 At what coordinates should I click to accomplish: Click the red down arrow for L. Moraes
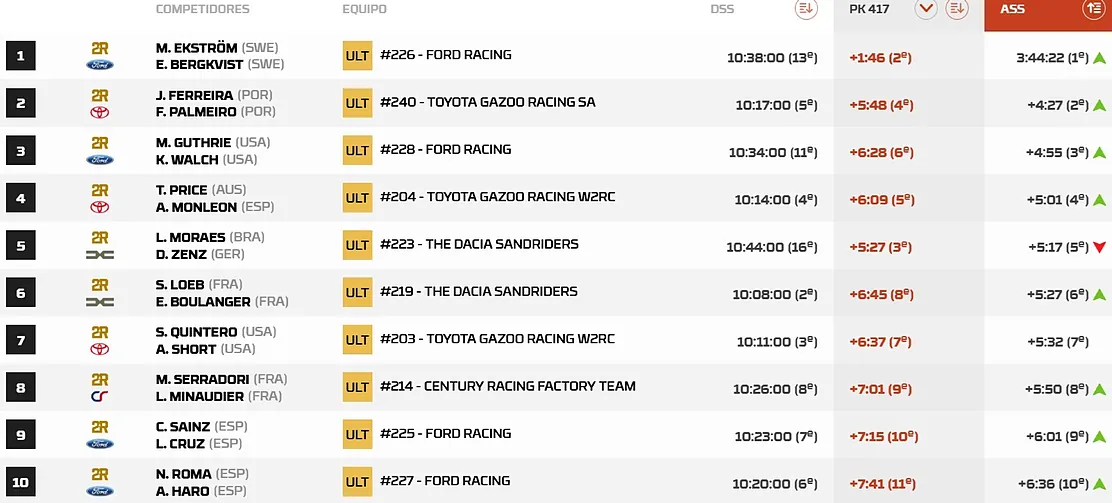click(x=1099, y=248)
